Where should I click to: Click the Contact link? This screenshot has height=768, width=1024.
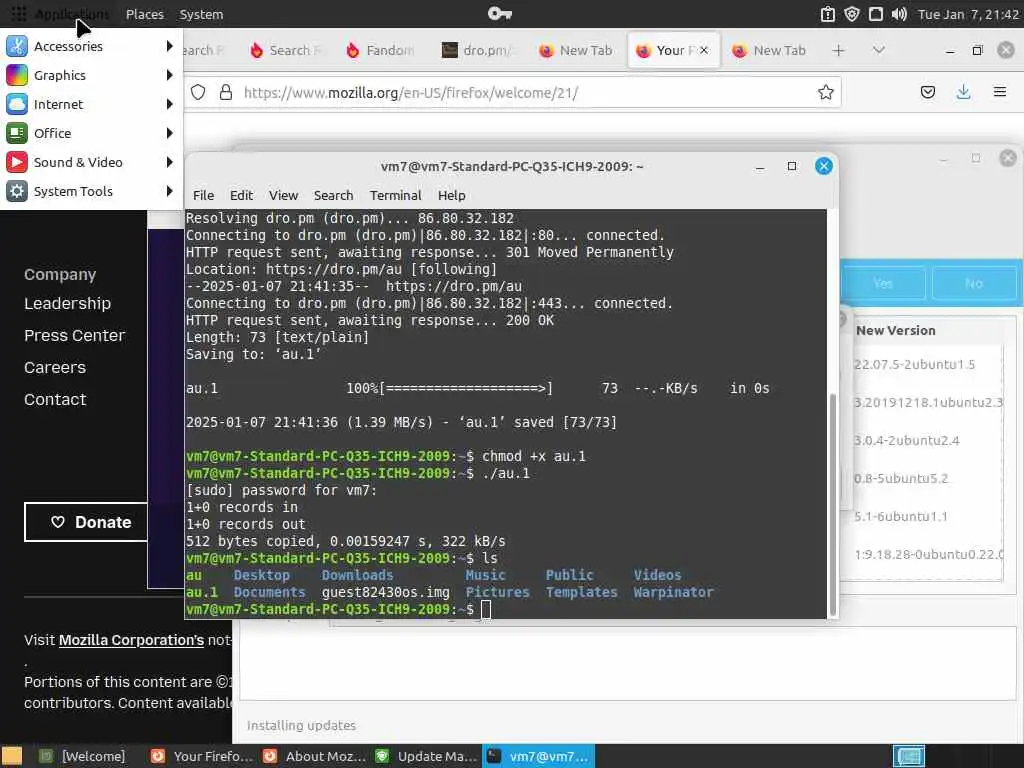coord(55,400)
